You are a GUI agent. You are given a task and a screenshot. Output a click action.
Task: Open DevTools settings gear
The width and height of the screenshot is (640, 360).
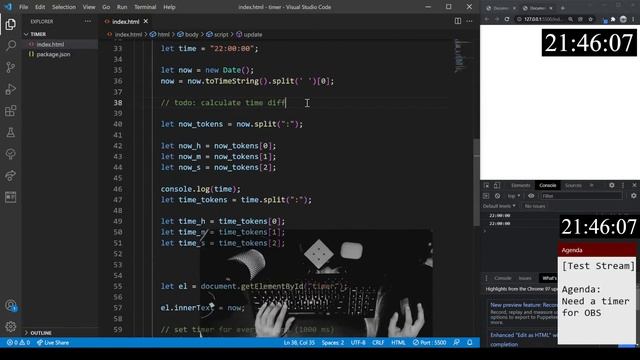611,185
